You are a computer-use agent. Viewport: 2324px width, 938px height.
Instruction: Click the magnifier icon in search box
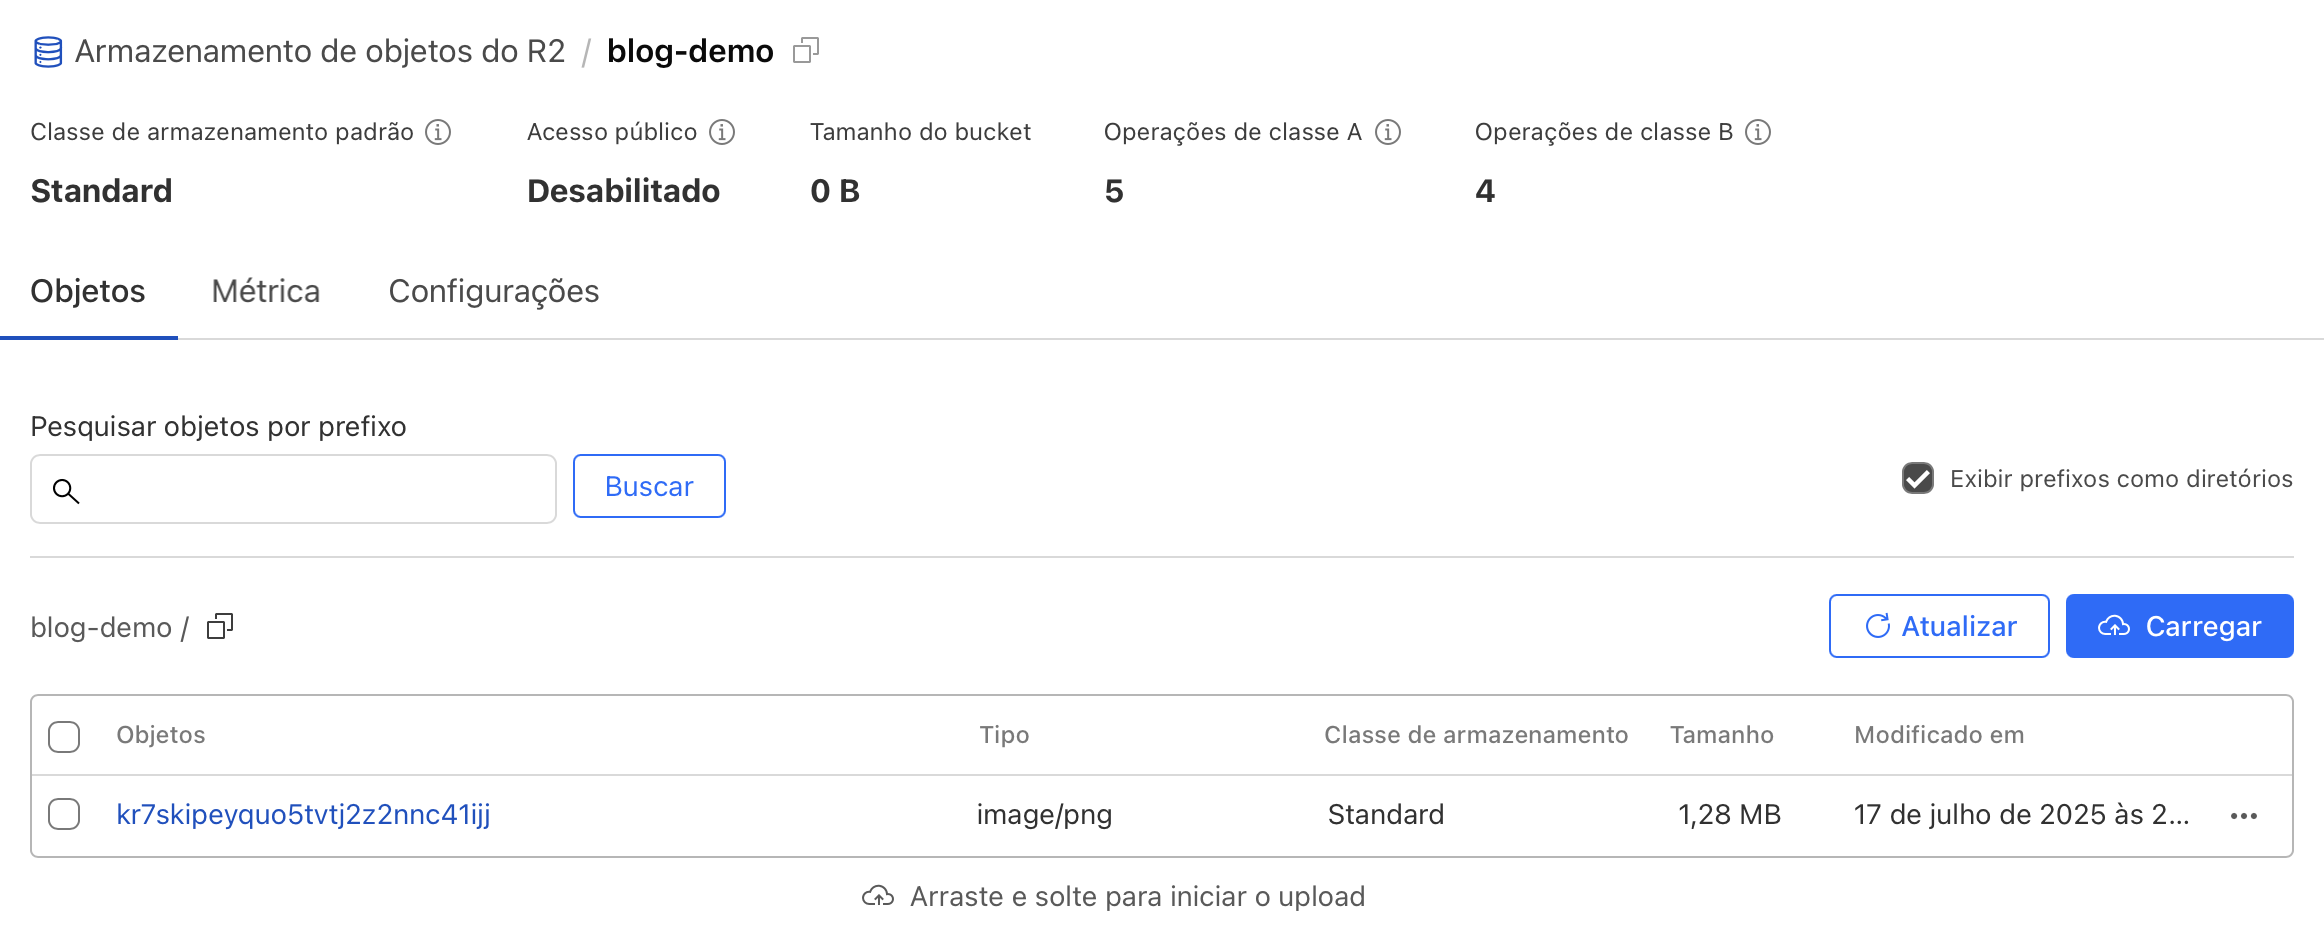coord(66,490)
